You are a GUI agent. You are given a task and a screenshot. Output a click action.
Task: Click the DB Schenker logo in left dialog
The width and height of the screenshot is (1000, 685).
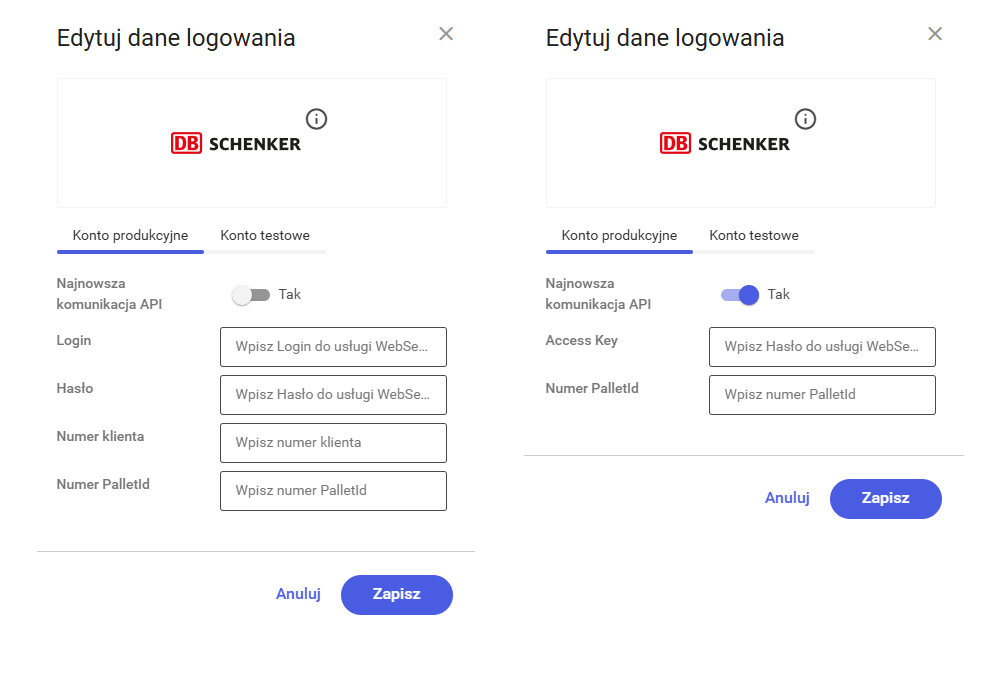click(234, 142)
